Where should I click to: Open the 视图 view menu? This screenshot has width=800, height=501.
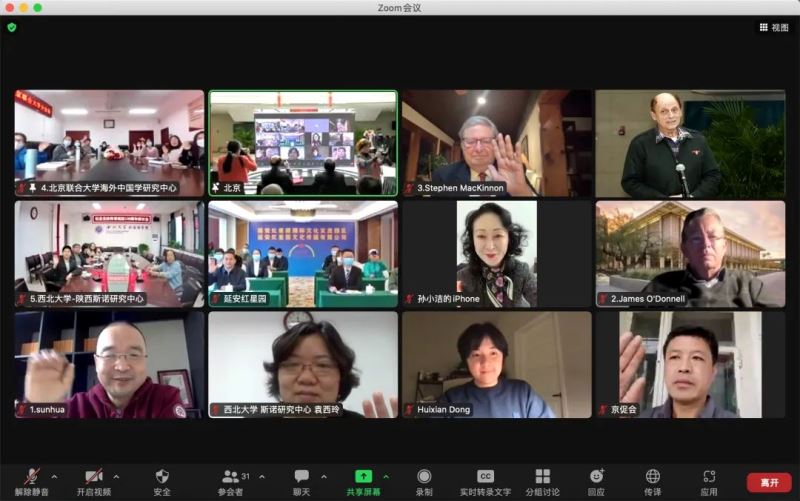click(x=774, y=28)
